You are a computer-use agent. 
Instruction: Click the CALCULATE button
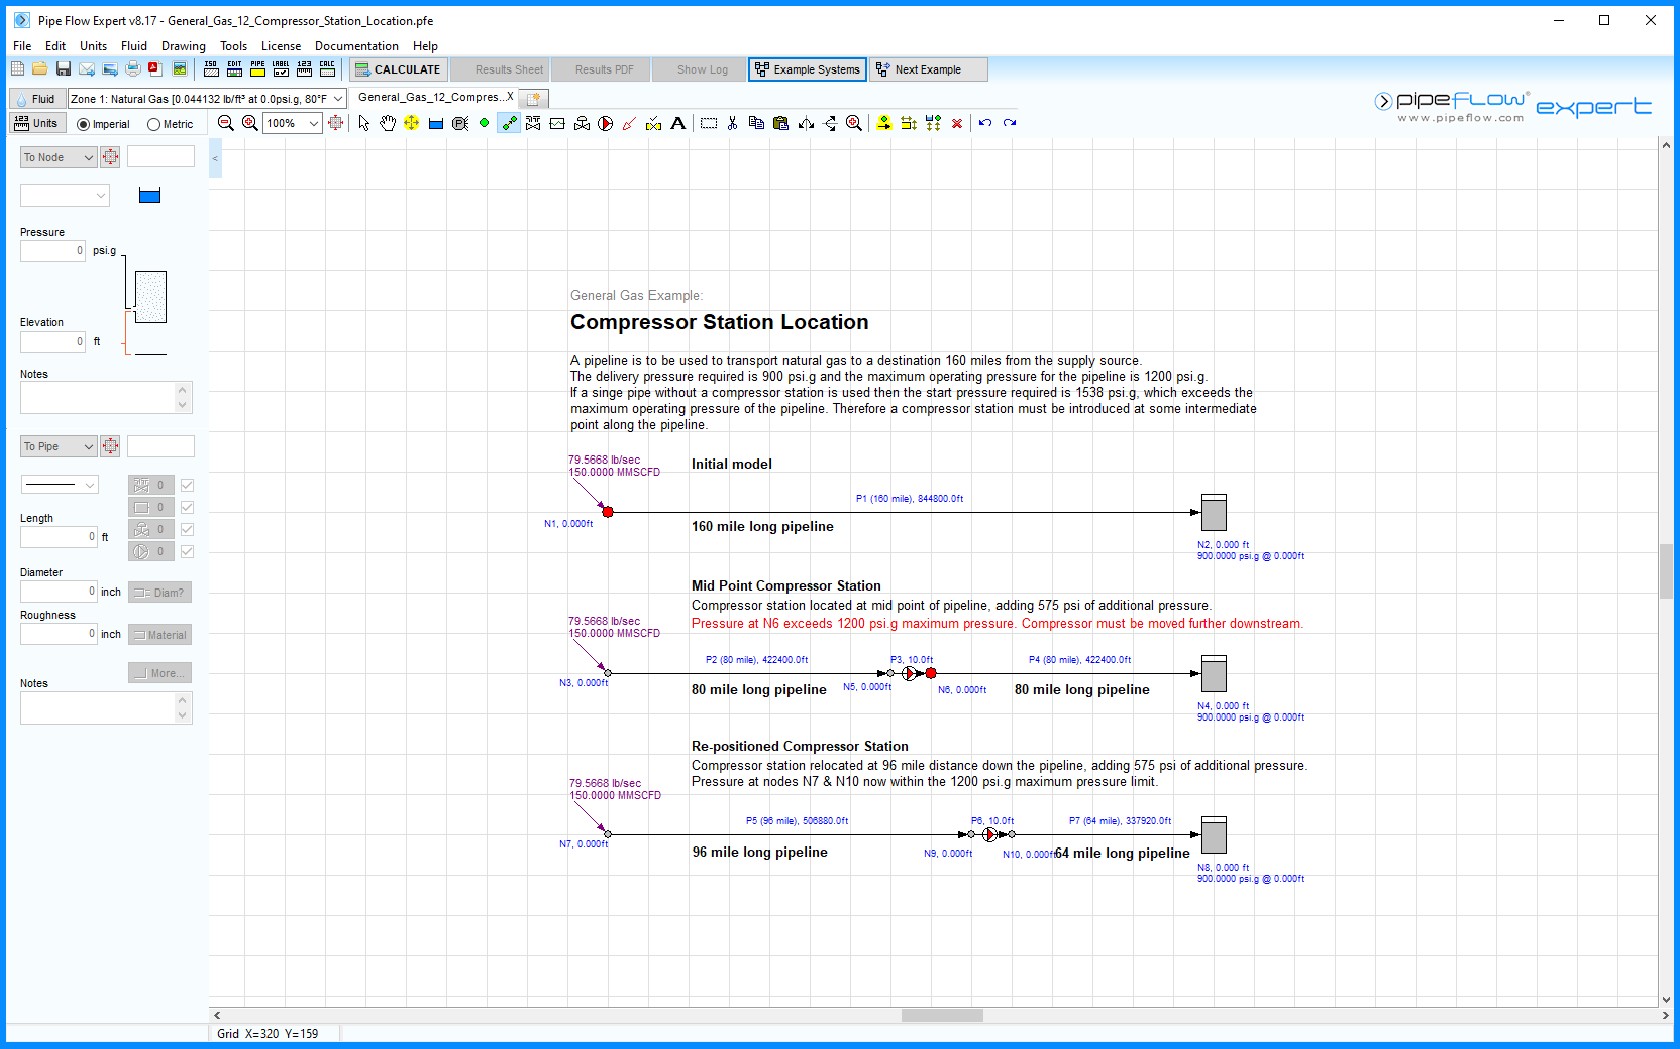[396, 70]
